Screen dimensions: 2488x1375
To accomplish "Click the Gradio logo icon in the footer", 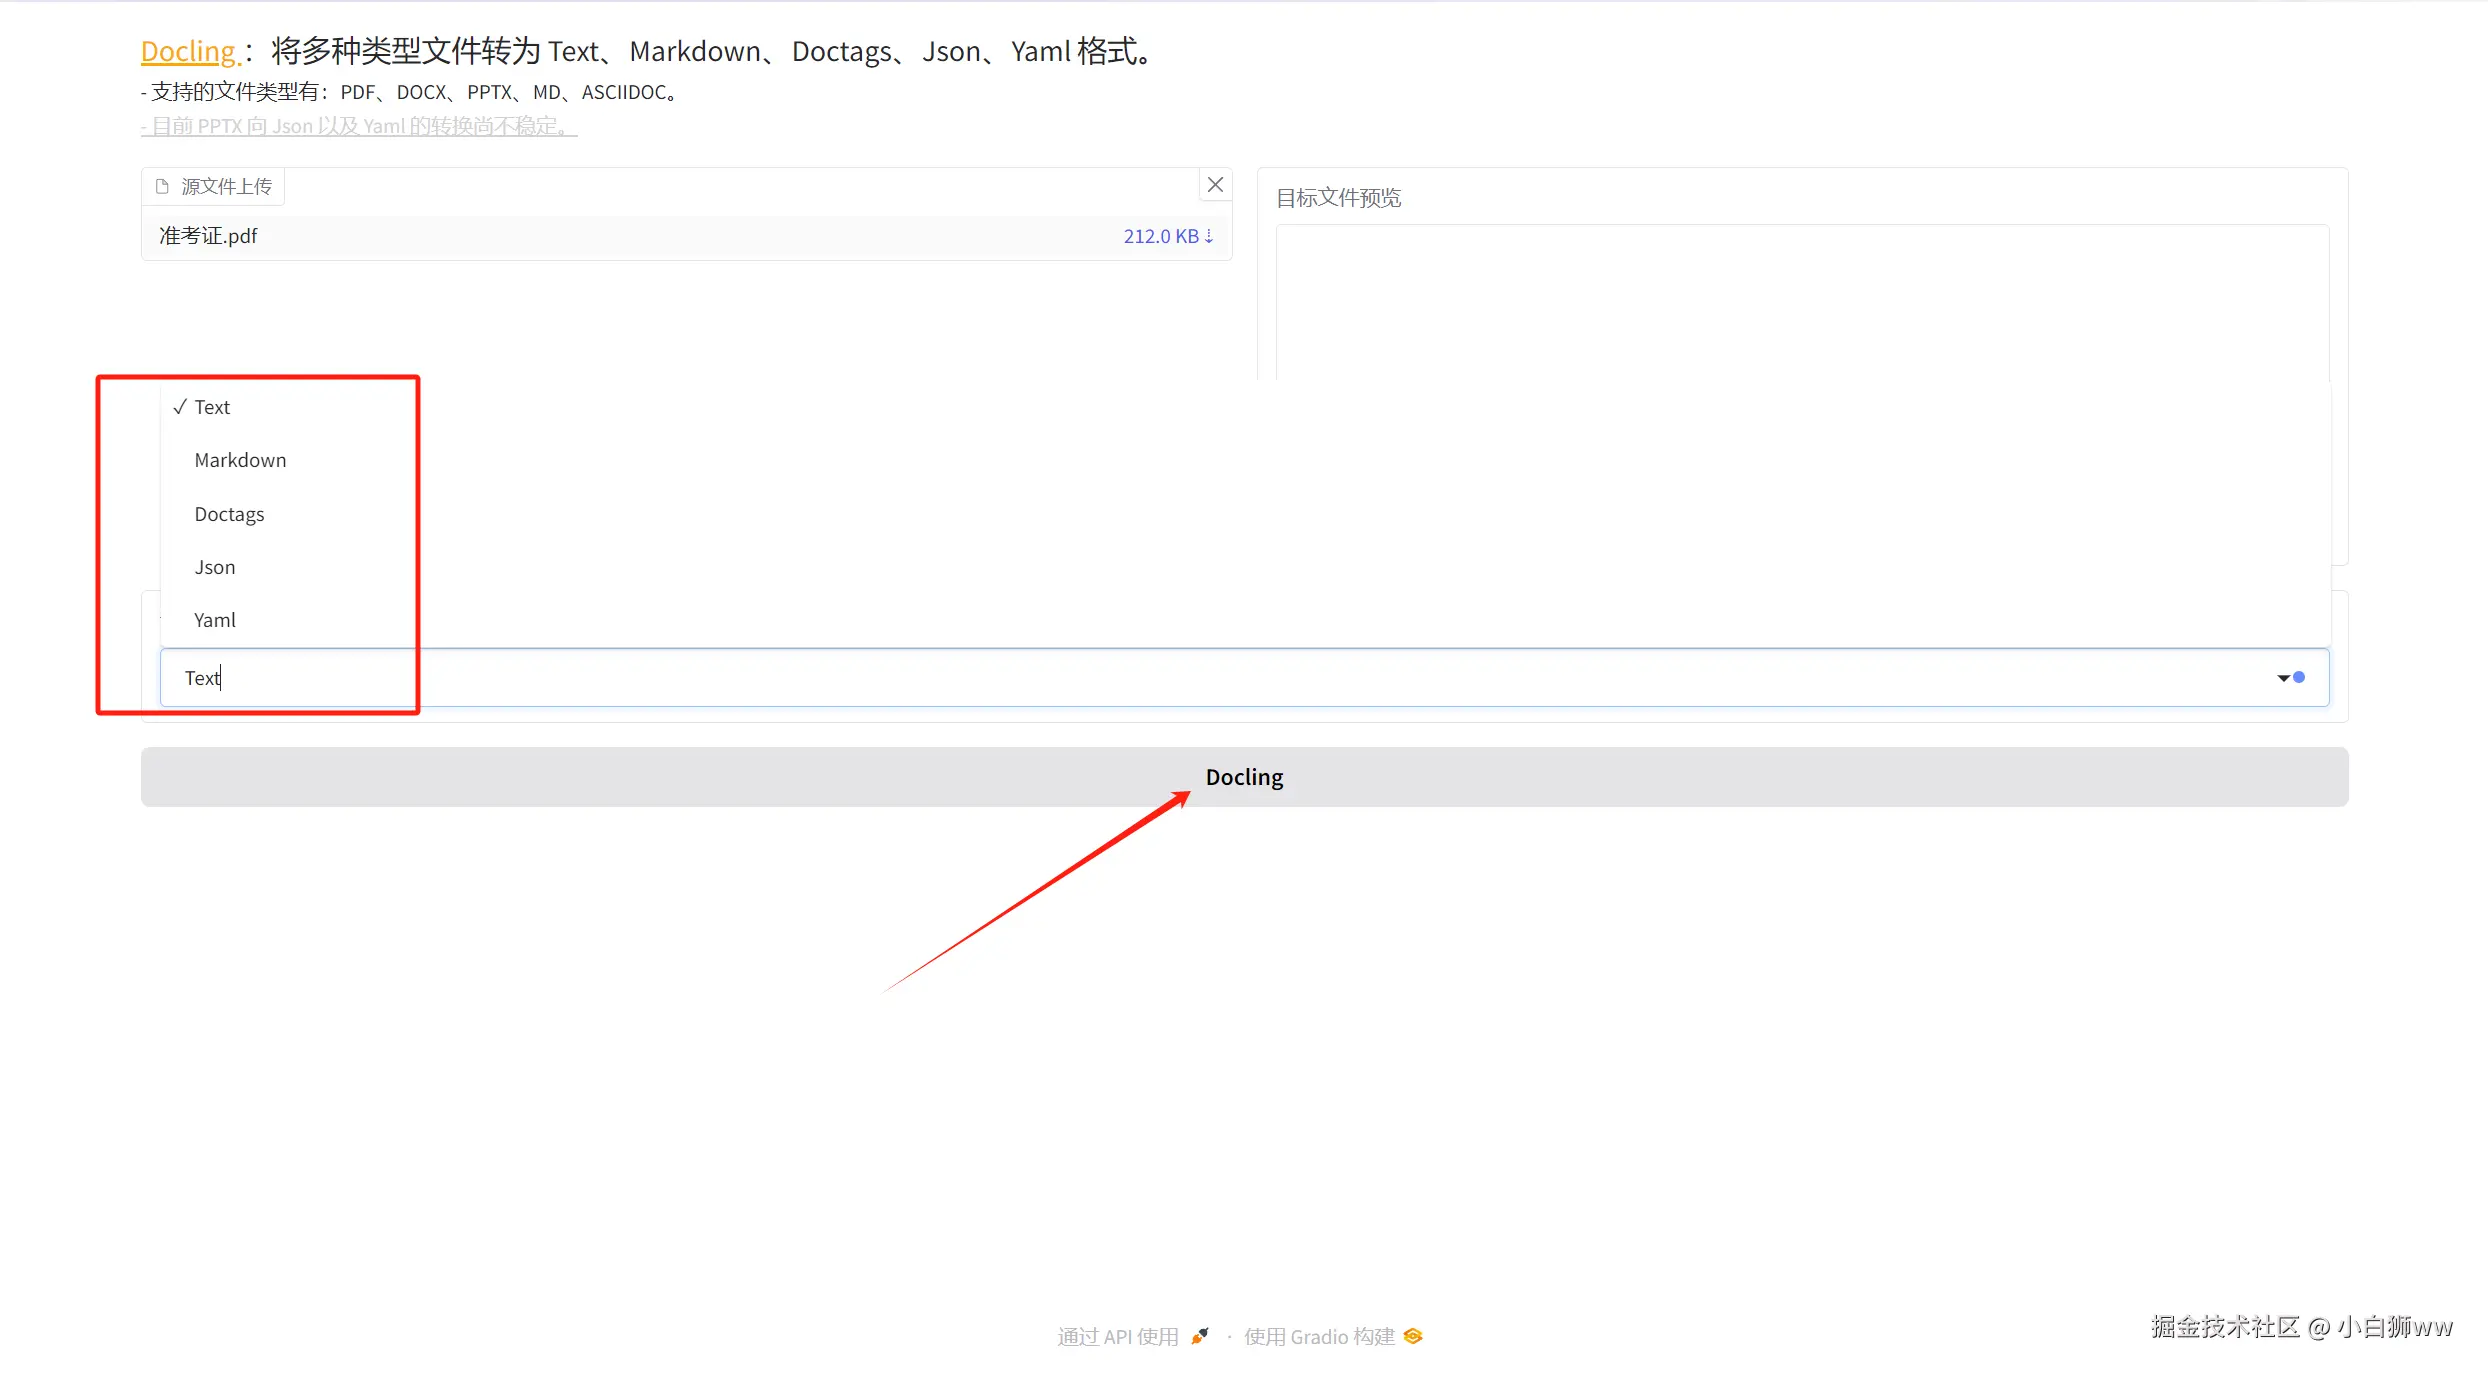I will click(1413, 1337).
